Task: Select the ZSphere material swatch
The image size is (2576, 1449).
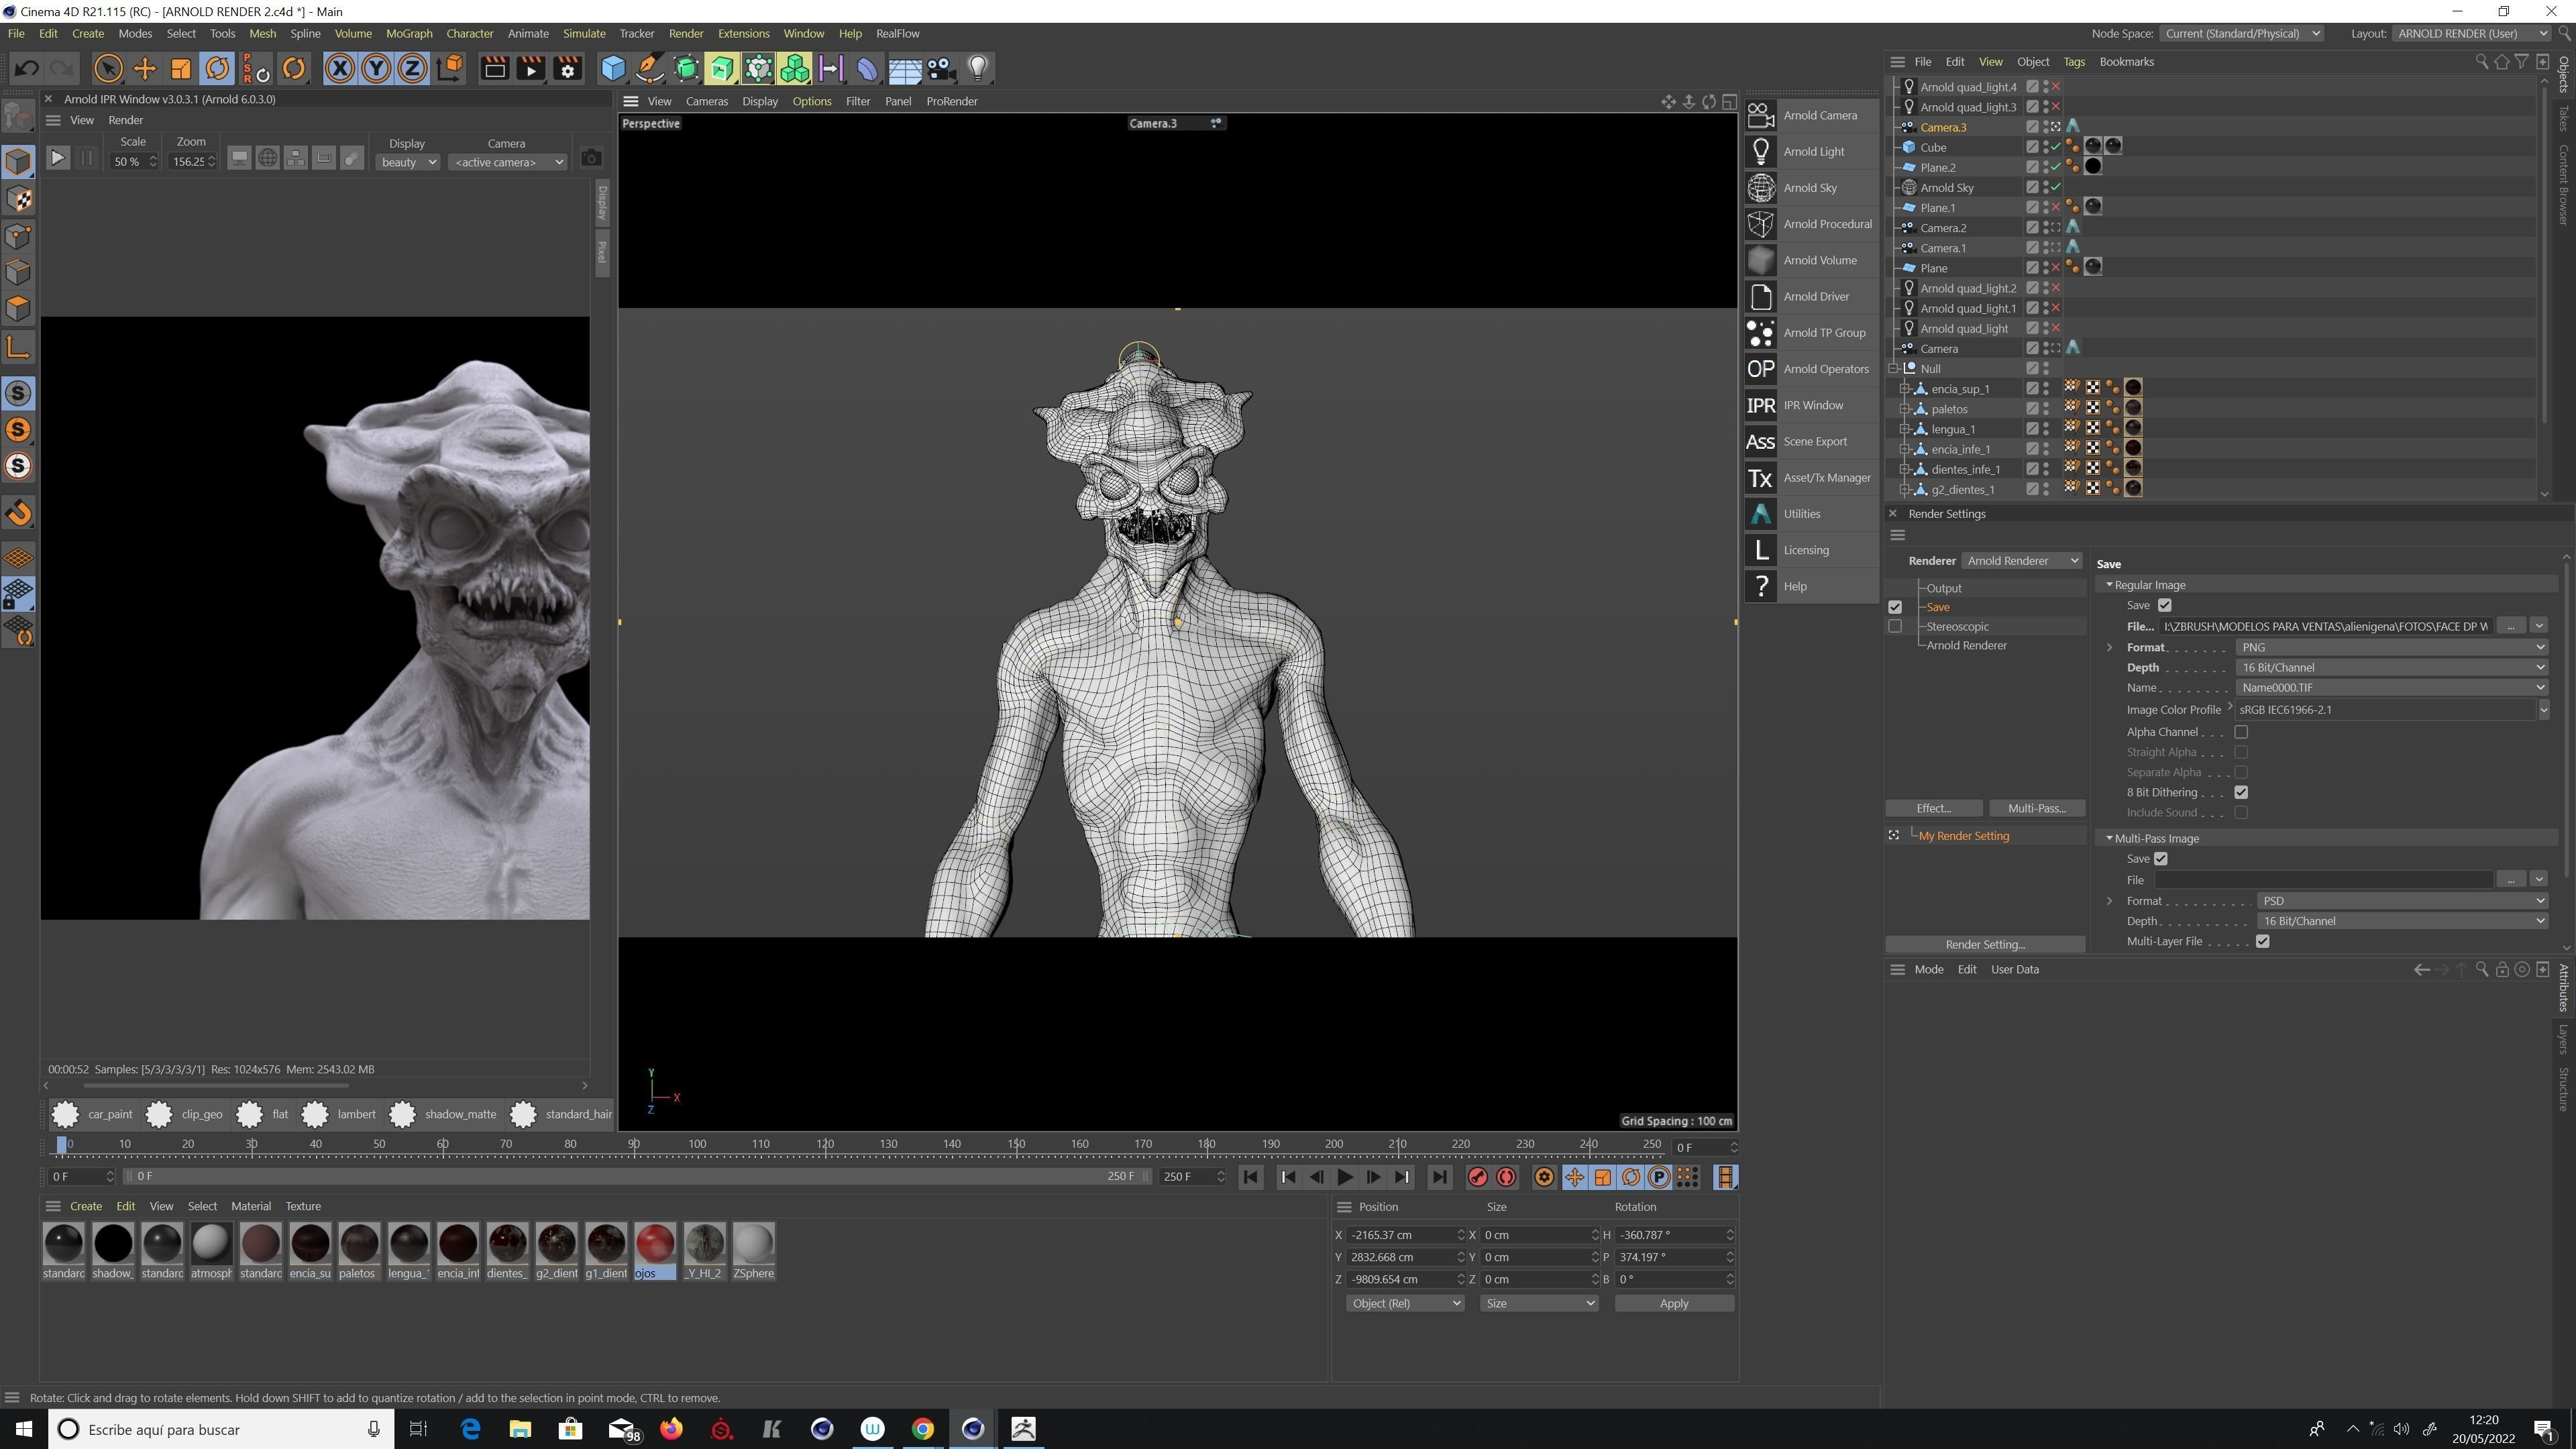Action: [753, 1251]
